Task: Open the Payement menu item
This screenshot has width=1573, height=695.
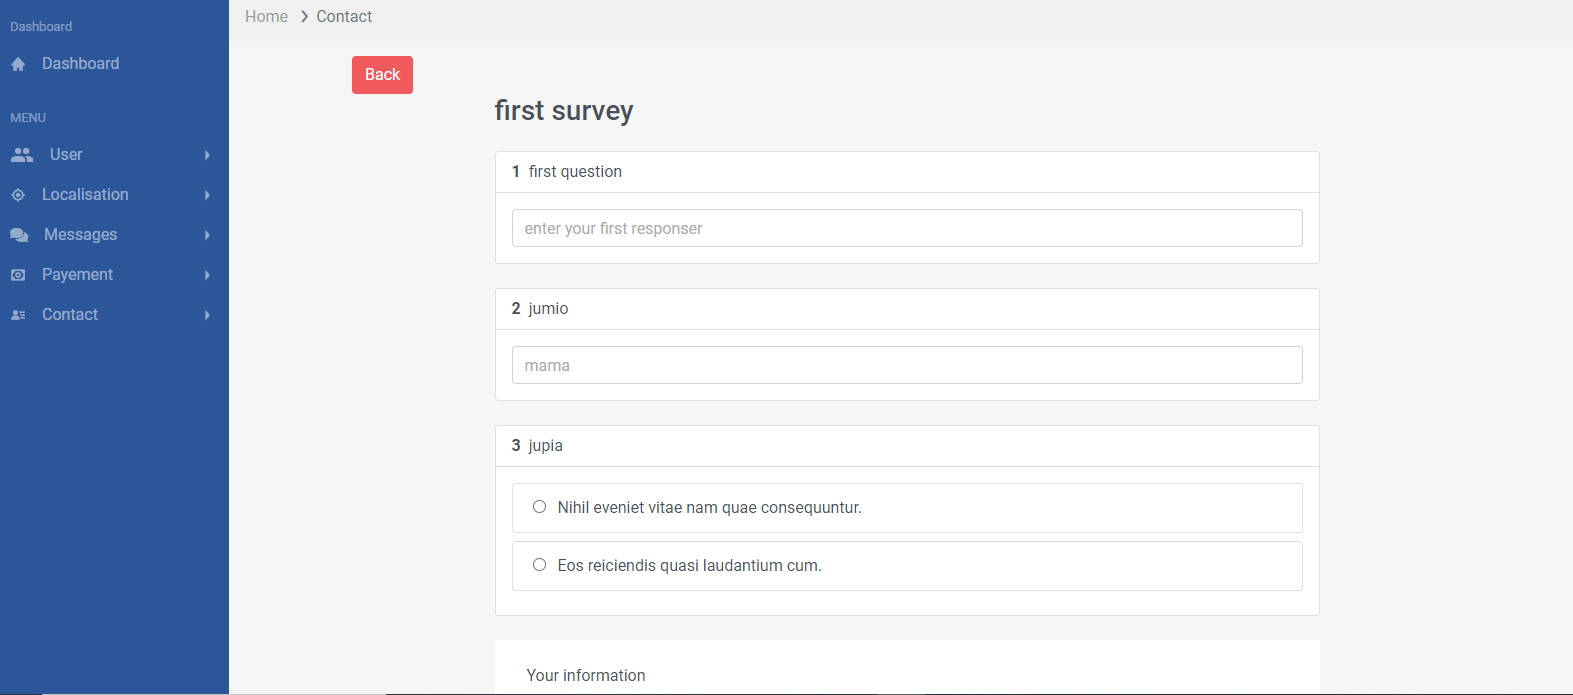Action: coord(114,275)
